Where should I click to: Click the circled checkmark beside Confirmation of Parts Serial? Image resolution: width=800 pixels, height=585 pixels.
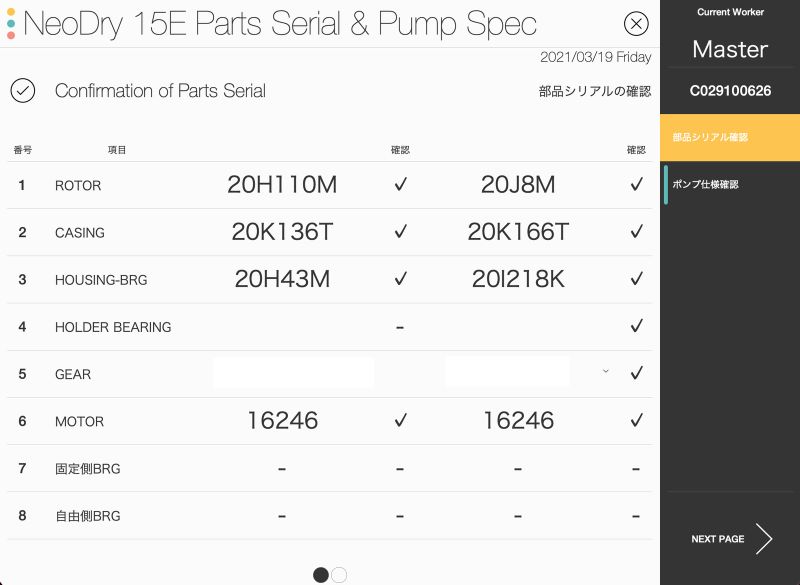(x=22, y=91)
